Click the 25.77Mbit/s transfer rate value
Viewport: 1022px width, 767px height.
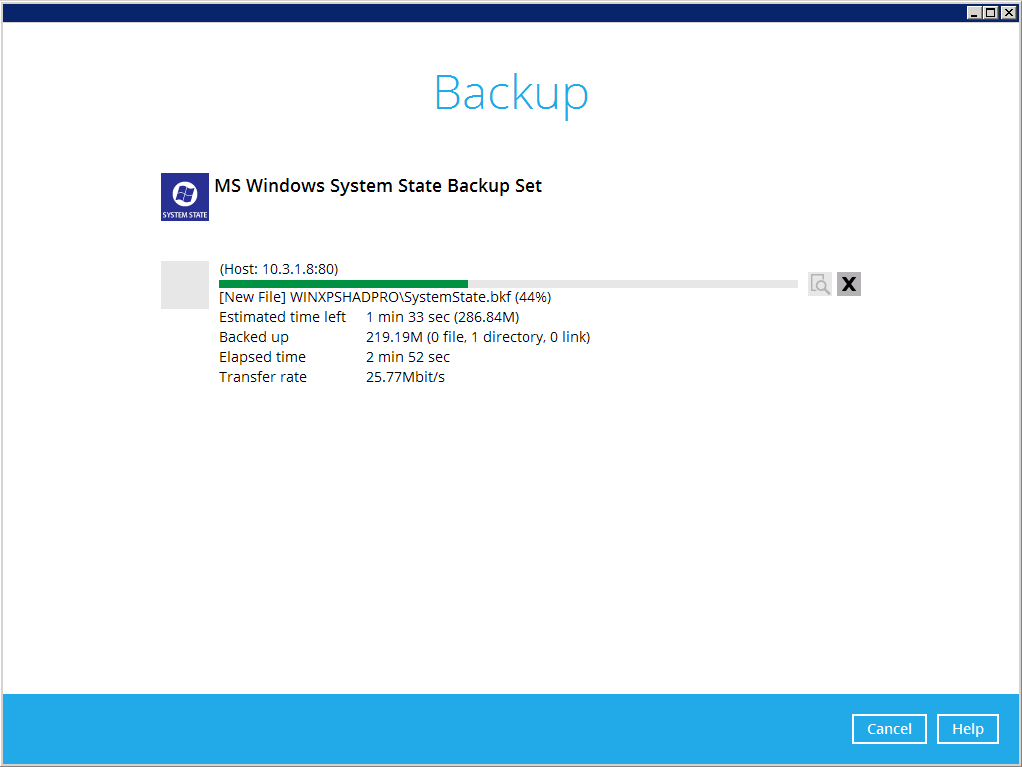[x=405, y=377]
